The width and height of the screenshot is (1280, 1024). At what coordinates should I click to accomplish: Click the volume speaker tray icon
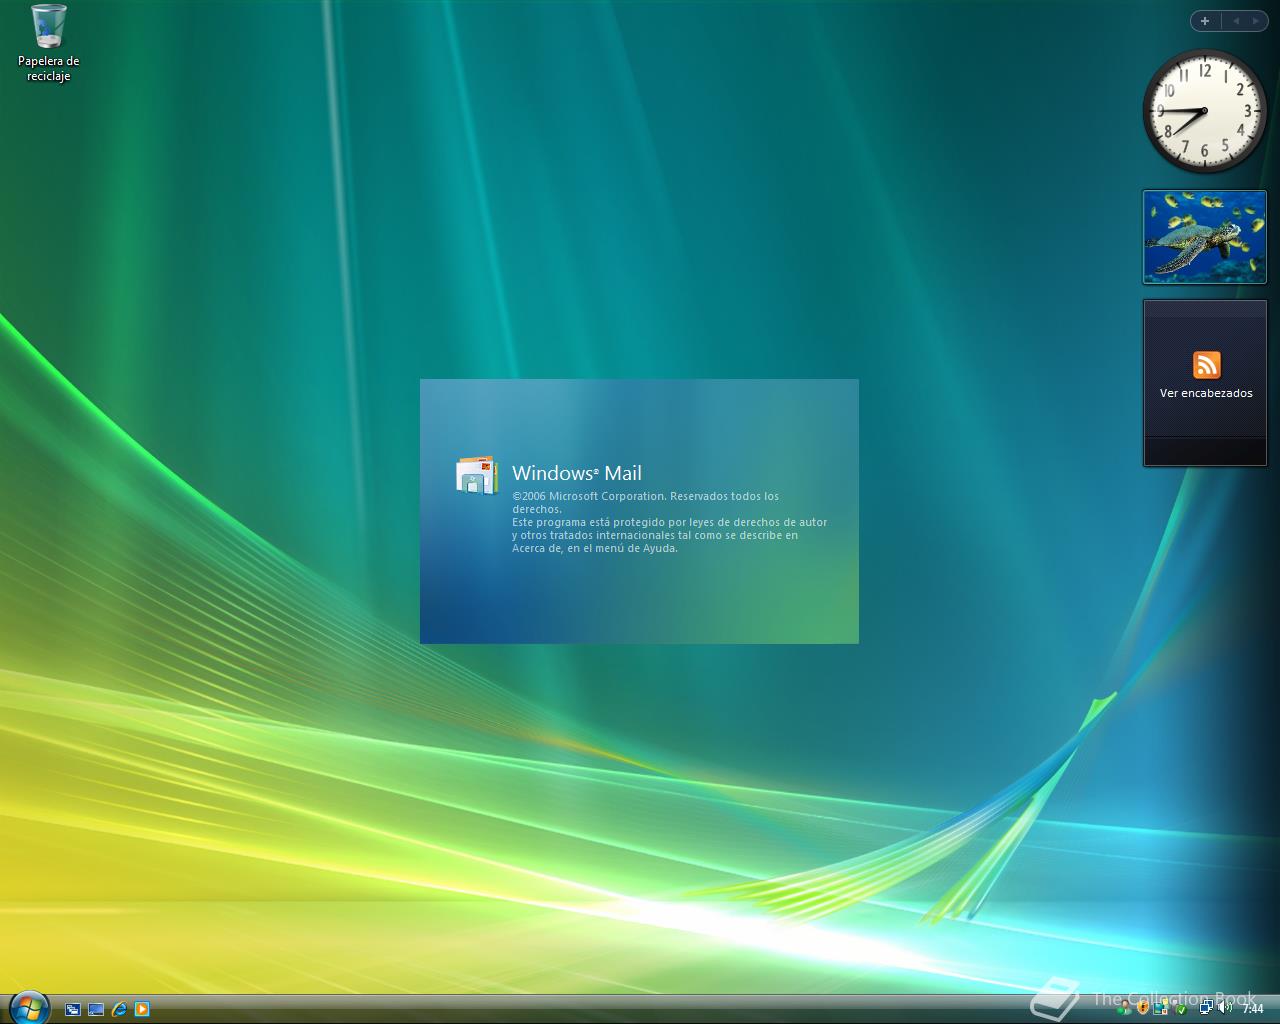(x=1225, y=1007)
